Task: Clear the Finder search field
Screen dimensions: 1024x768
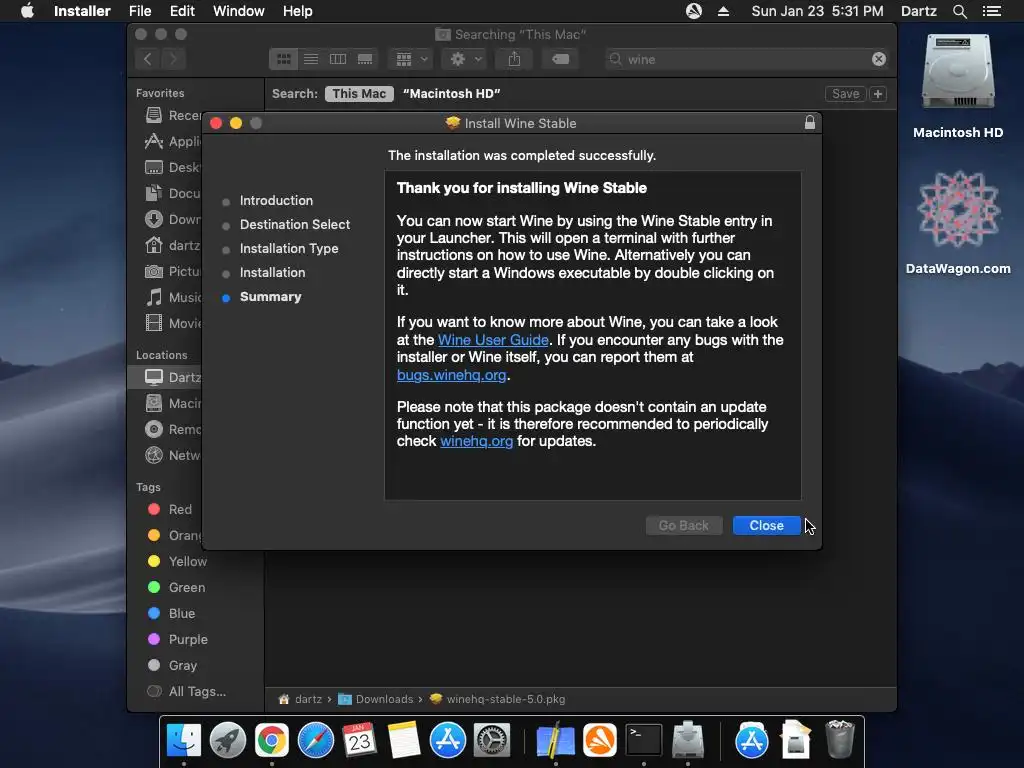Action: coord(878,59)
